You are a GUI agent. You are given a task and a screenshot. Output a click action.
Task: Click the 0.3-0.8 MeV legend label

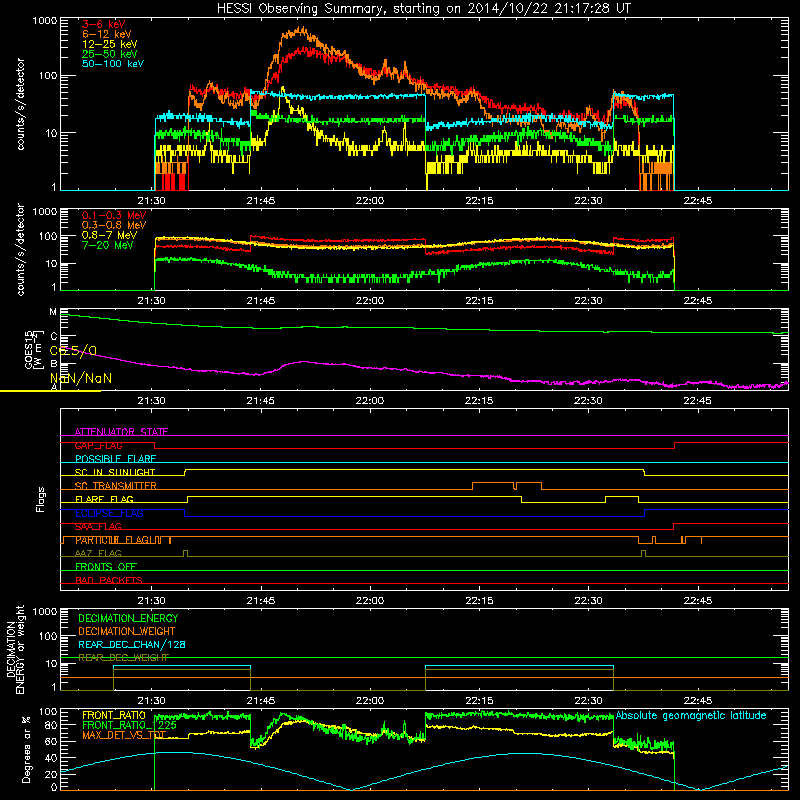(114, 225)
